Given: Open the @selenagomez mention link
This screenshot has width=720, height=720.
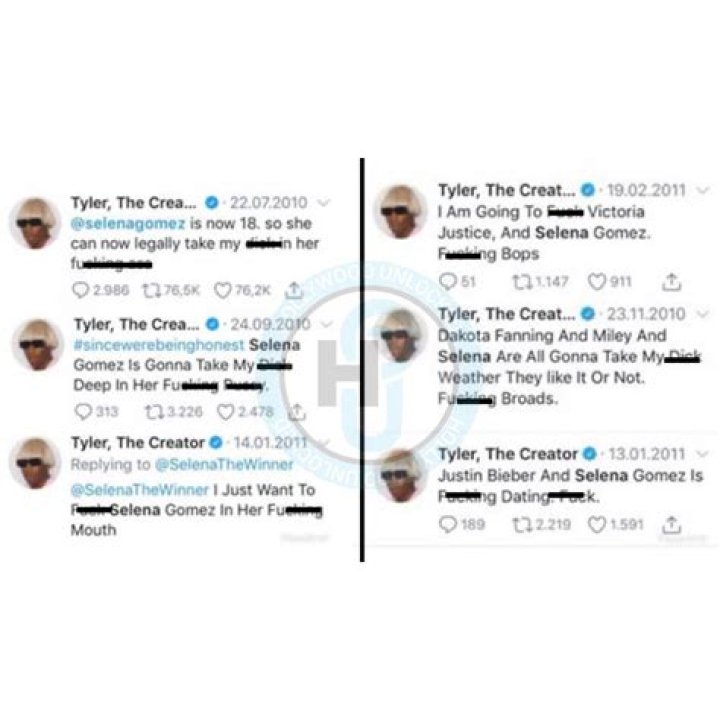Looking at the screenshot, I should pos(128,224).
